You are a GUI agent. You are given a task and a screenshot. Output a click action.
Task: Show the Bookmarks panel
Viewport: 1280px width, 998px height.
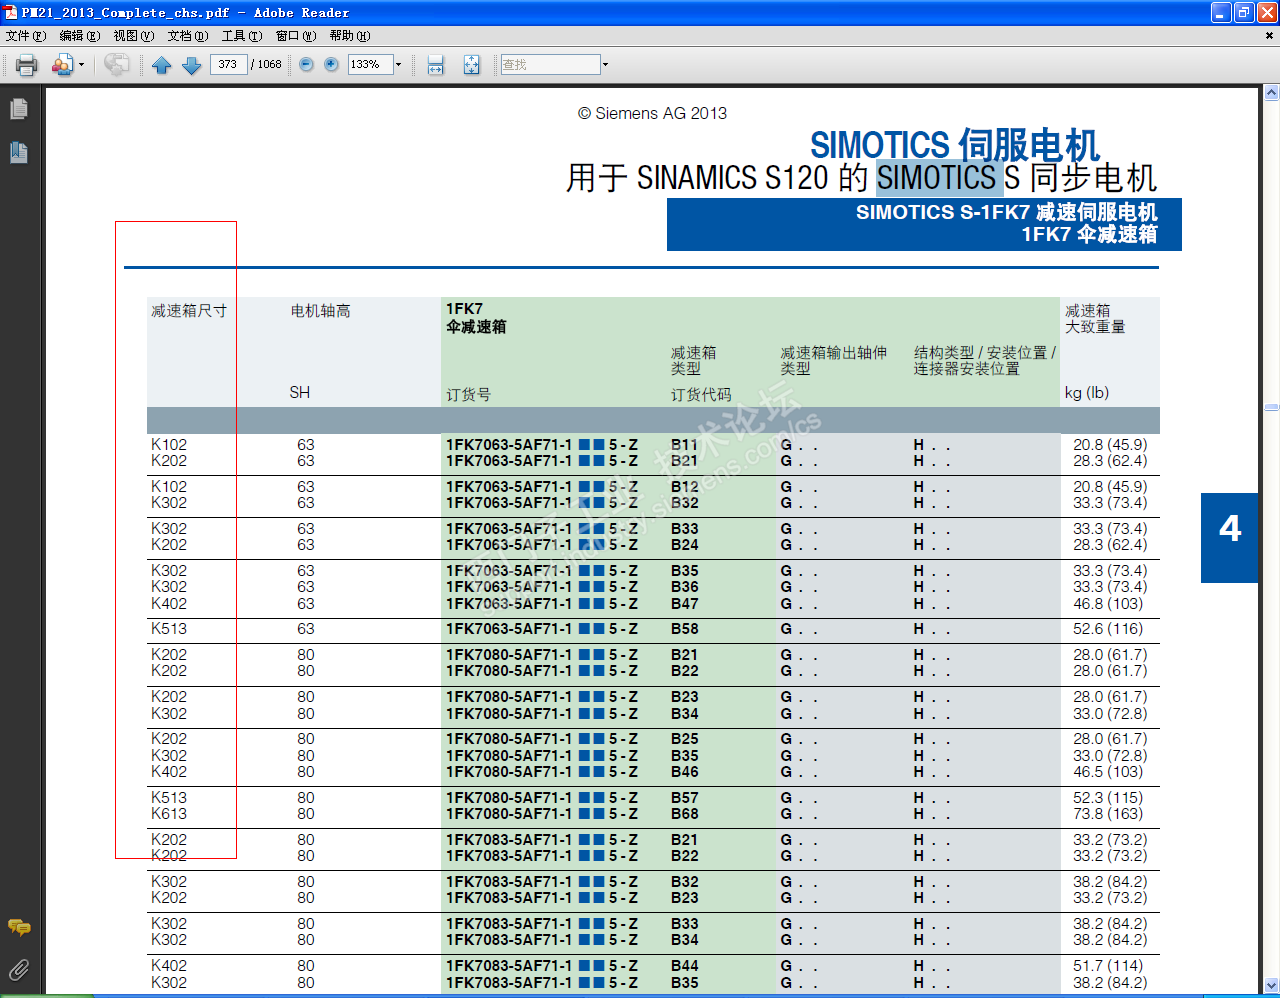(x=19, y=152)
